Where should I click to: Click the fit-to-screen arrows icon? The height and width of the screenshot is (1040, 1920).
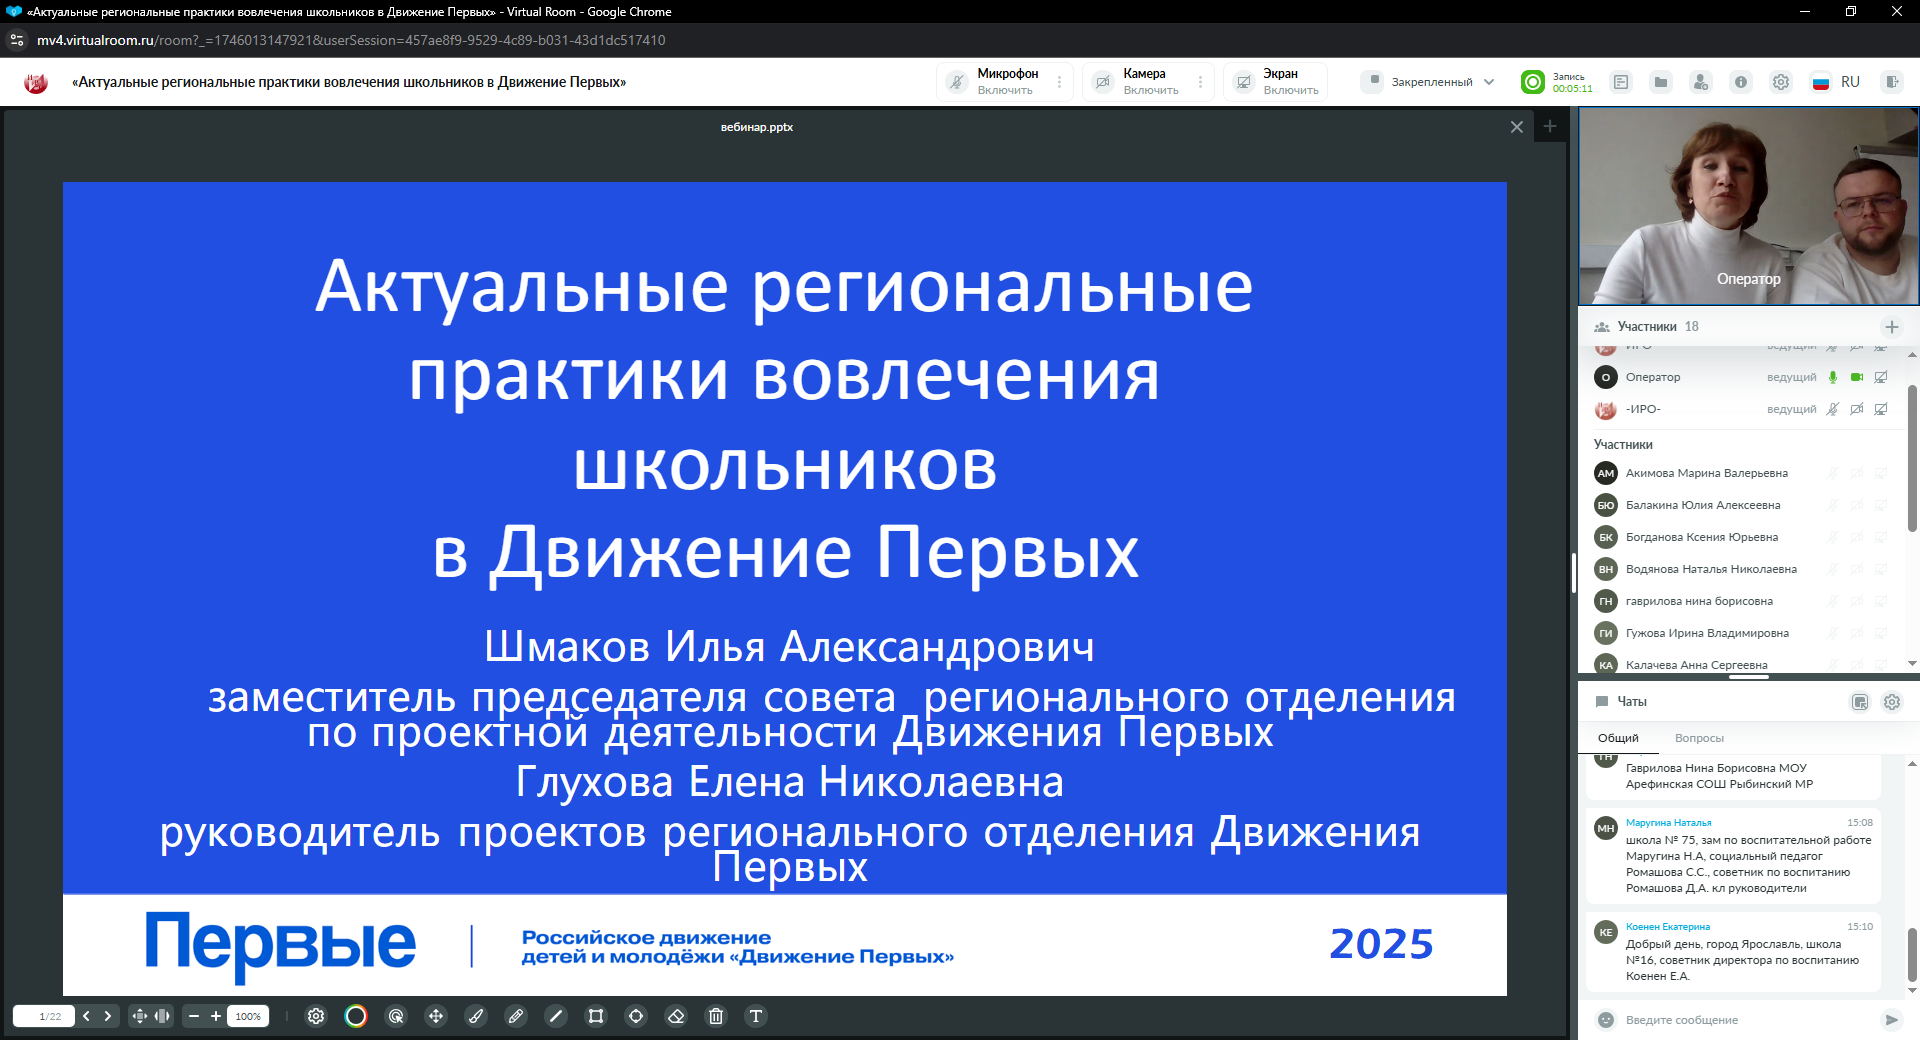(x=140, y=1016)
